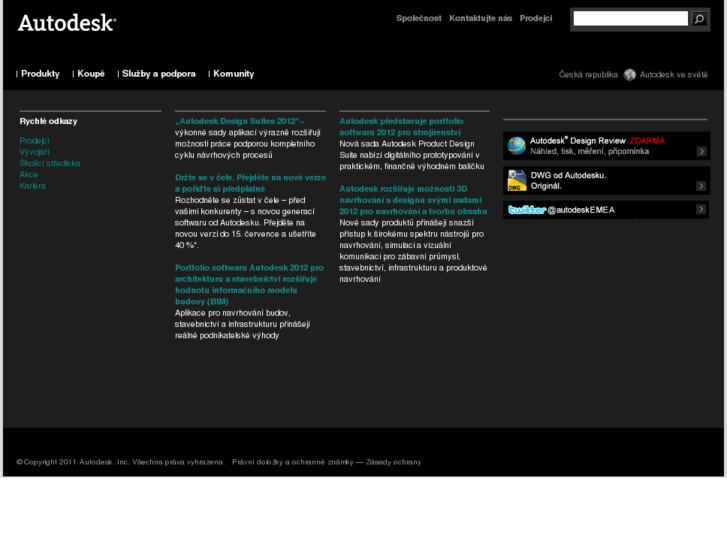The image size is (727, 545).
Task: Open Autodesk rozšiřuje možnosti 3D headline
Action: click(x=413, y=200)
